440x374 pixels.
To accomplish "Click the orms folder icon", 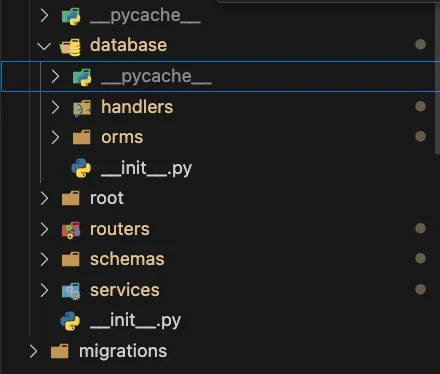I will point(82,137).
